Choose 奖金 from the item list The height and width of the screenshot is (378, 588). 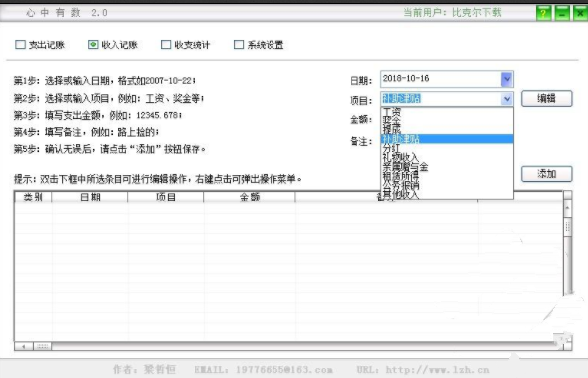click(x=447, y=120)
